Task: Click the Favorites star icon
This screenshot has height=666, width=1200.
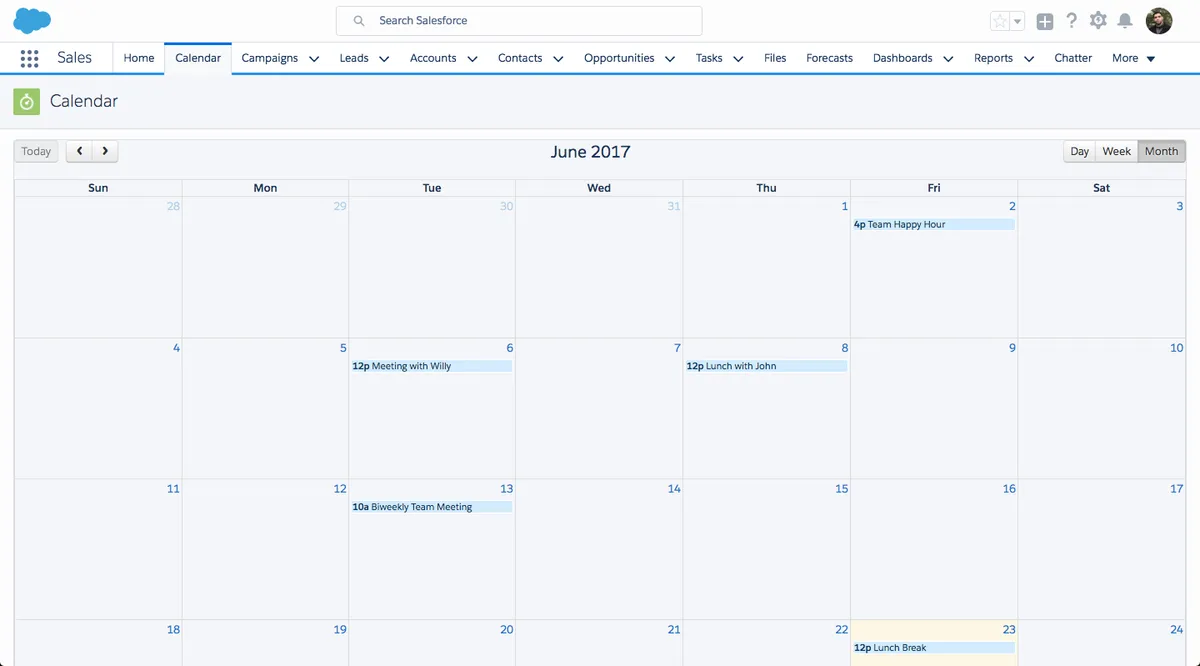Action: pyautogui.click(x=1000, y=21)
